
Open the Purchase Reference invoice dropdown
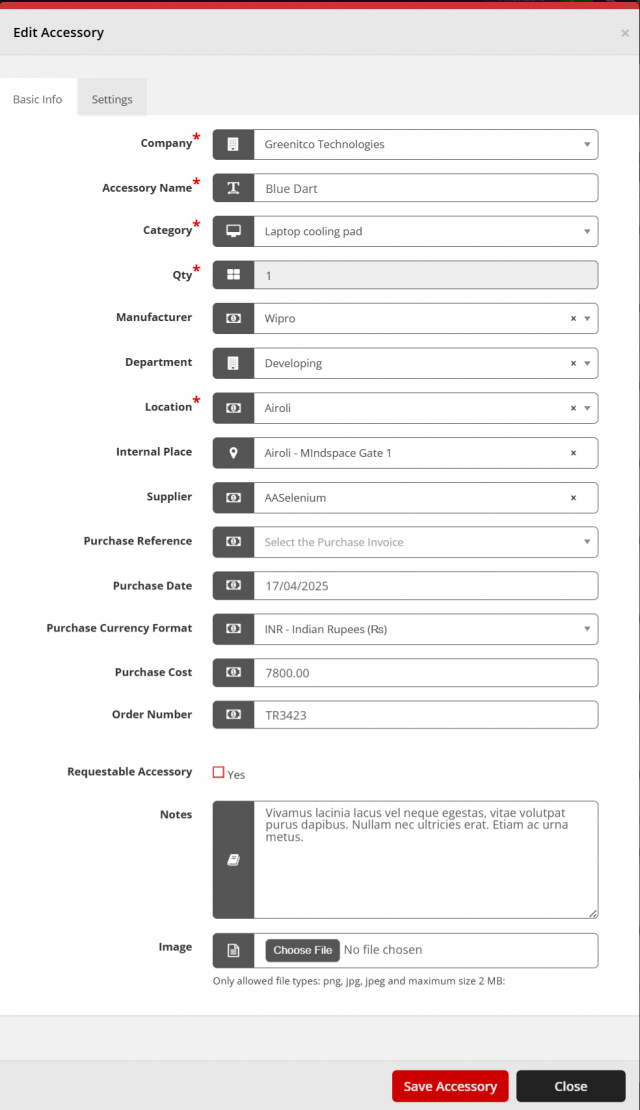coord(425,542)
